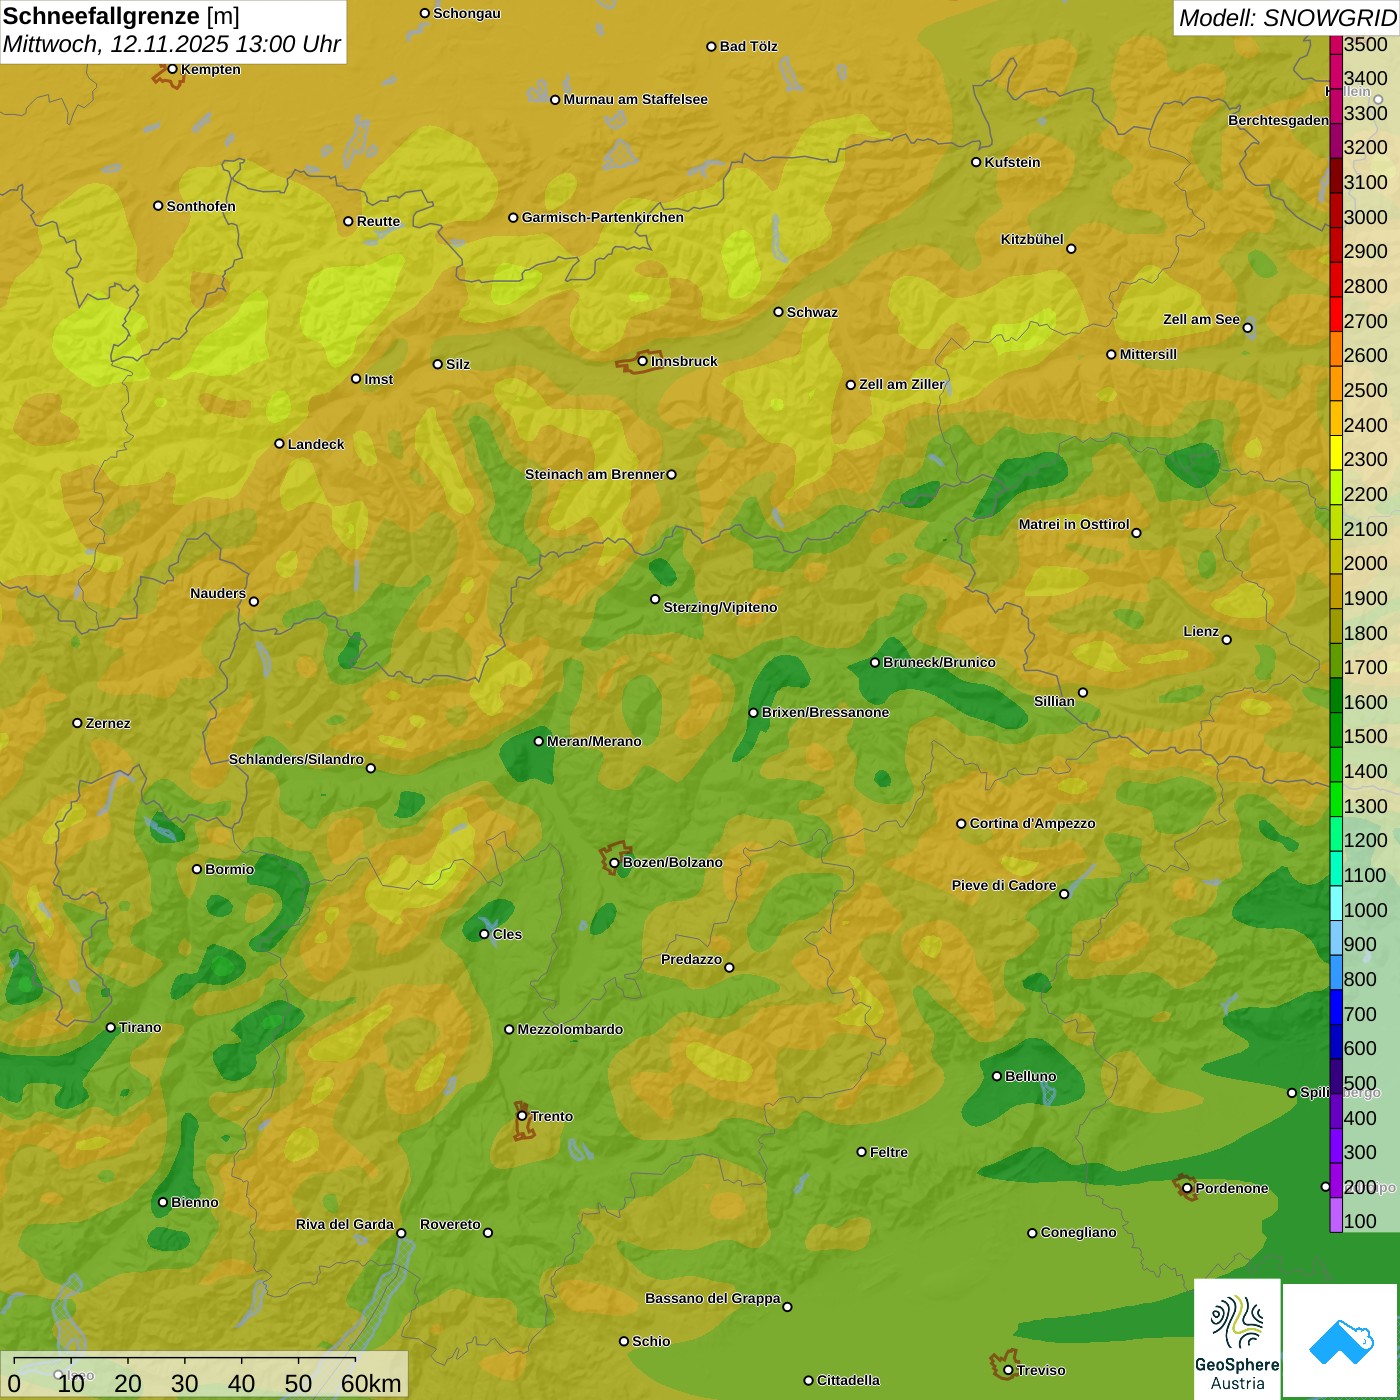Screen dimensions: 1400x1400
Task: Click the Bad Tölz label
Action: pos(749,46)
